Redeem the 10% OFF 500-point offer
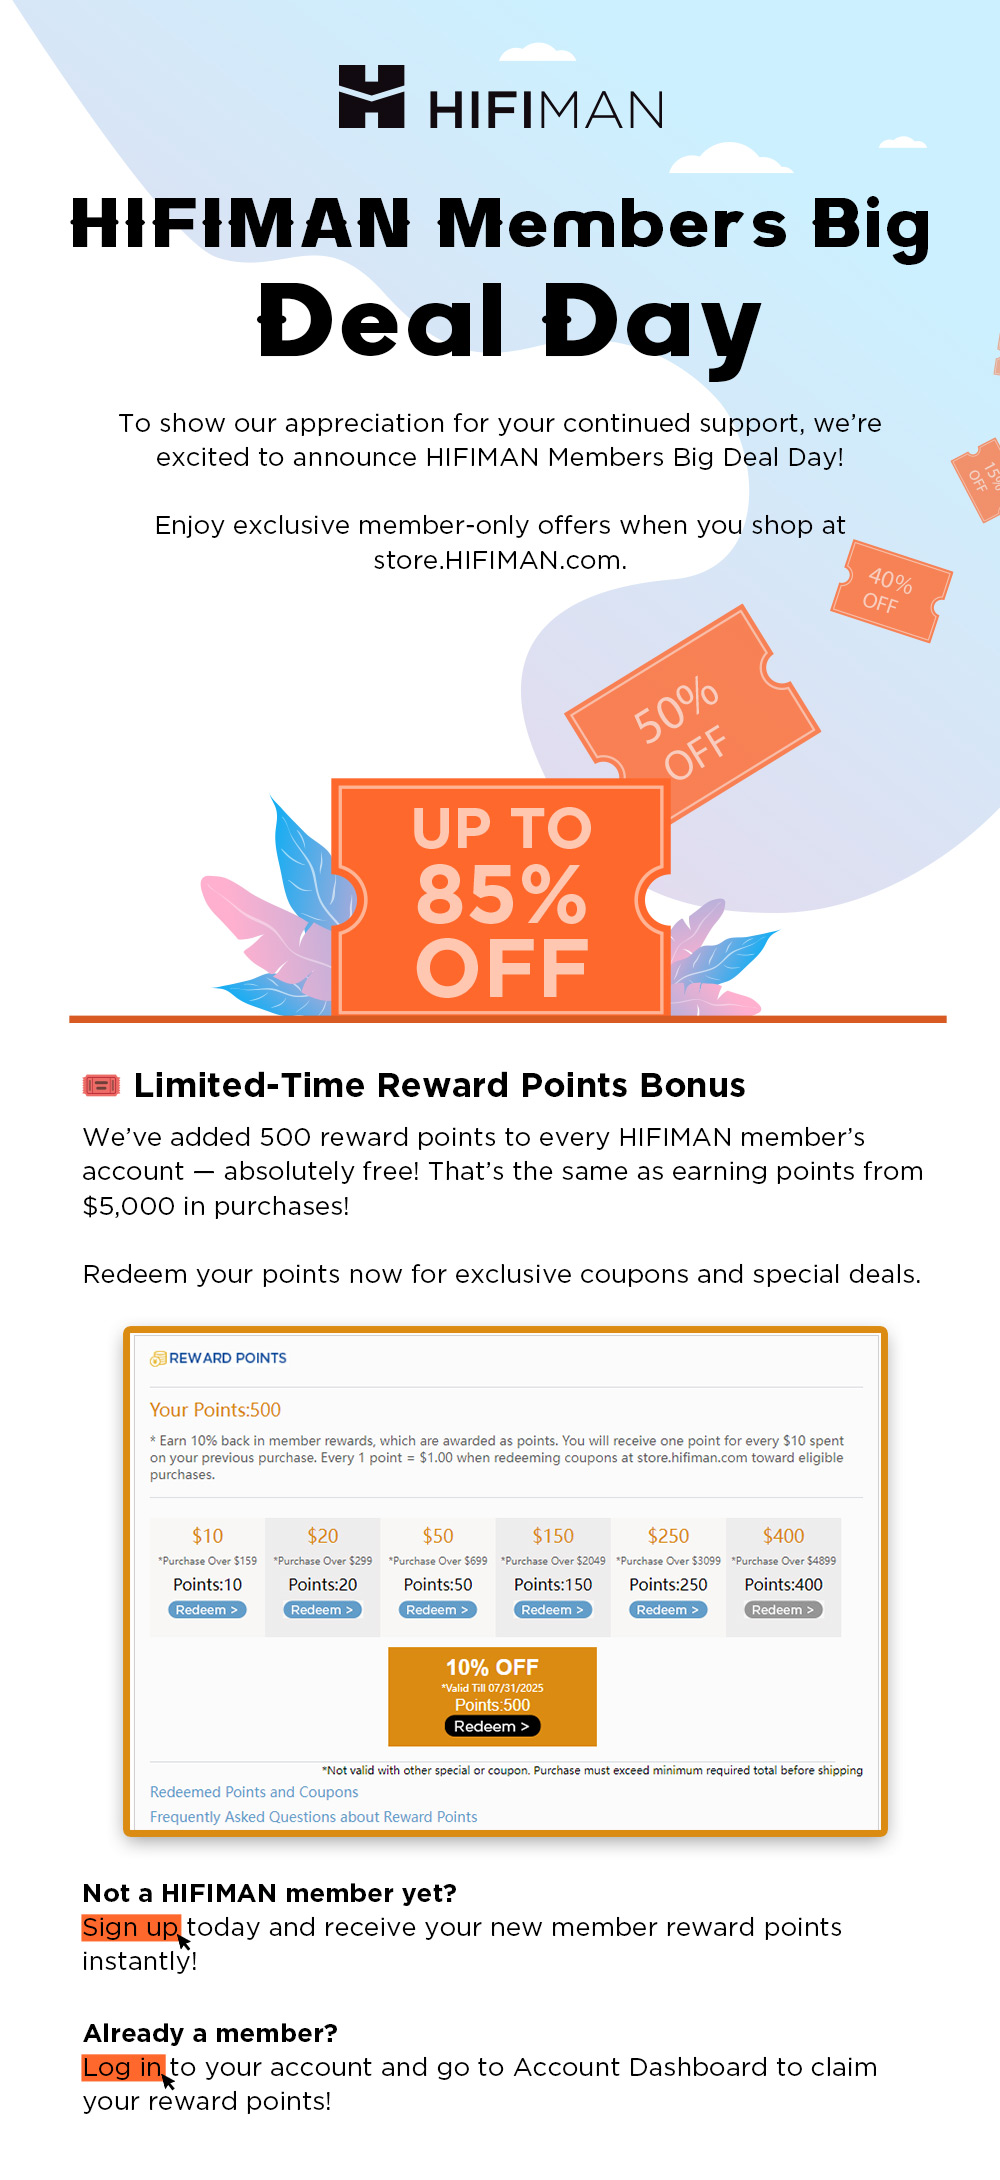Image resolution: width=1000 pixels, height=2180 pixels. pyautogui.click(x=492, y=1727)
